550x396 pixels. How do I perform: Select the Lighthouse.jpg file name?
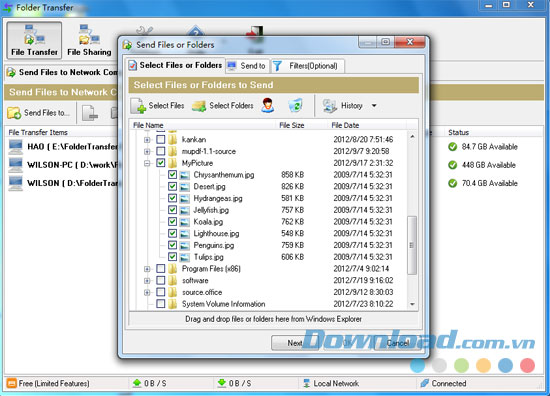click(216, 234)
